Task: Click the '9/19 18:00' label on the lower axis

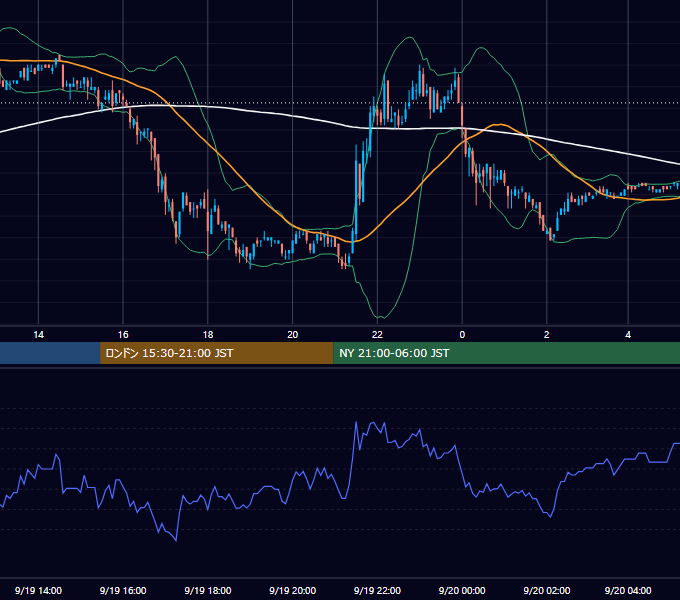Action: click(208, 590)
